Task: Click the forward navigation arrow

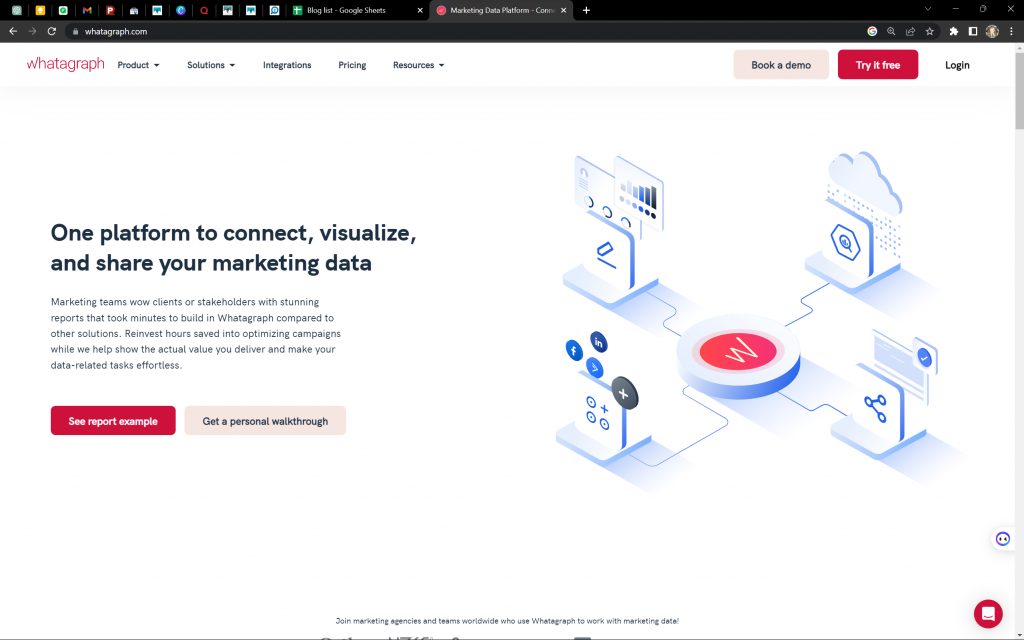Action: pos(32,31)
